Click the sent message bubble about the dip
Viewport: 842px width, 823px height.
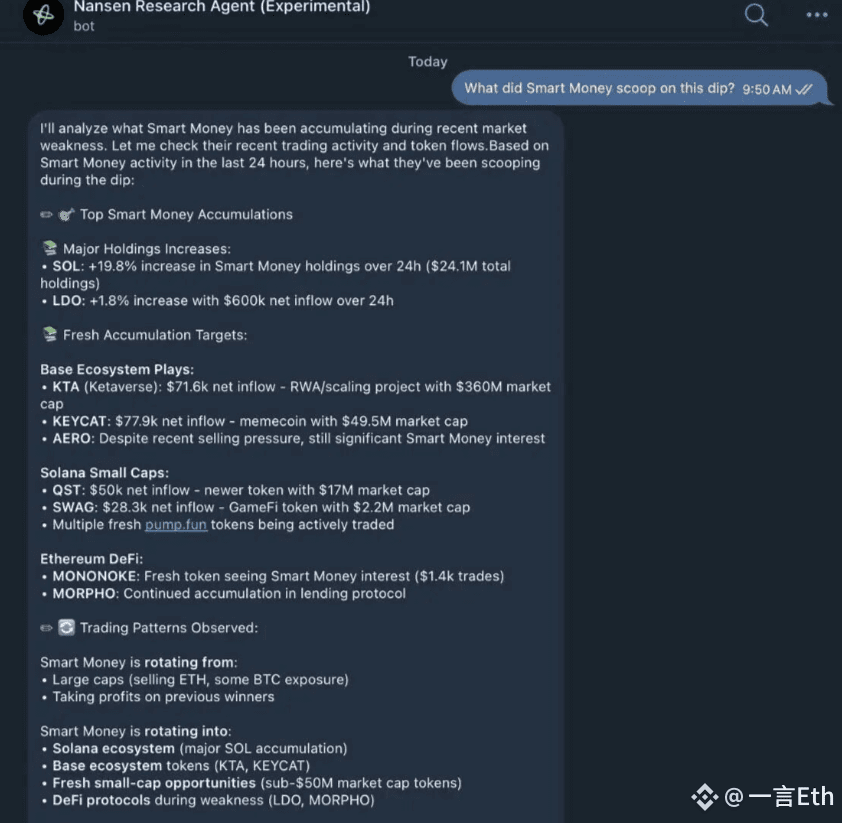pos(639,89)
